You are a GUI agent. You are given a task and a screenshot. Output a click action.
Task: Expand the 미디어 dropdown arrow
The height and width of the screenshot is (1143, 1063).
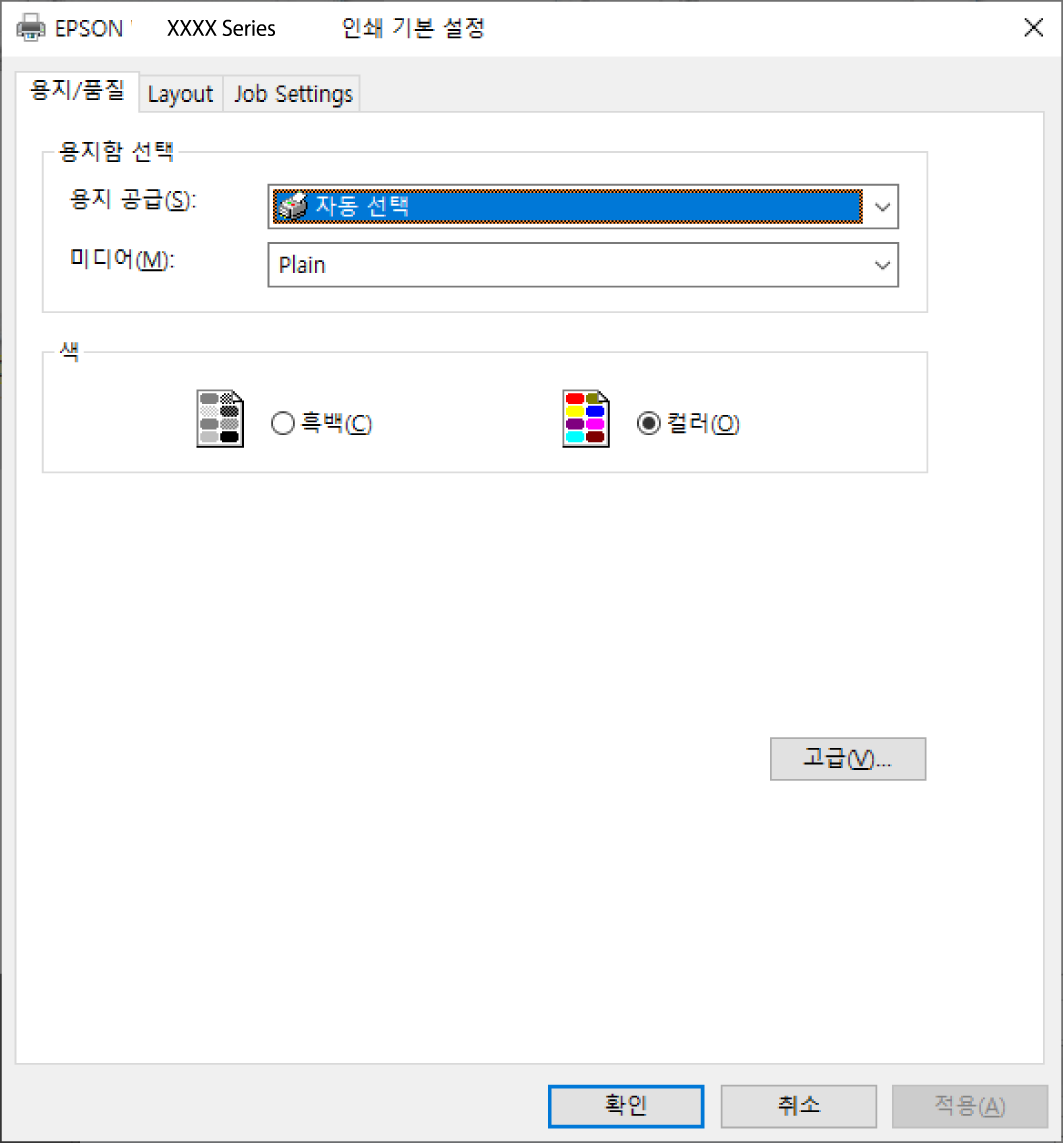point(882,265)
